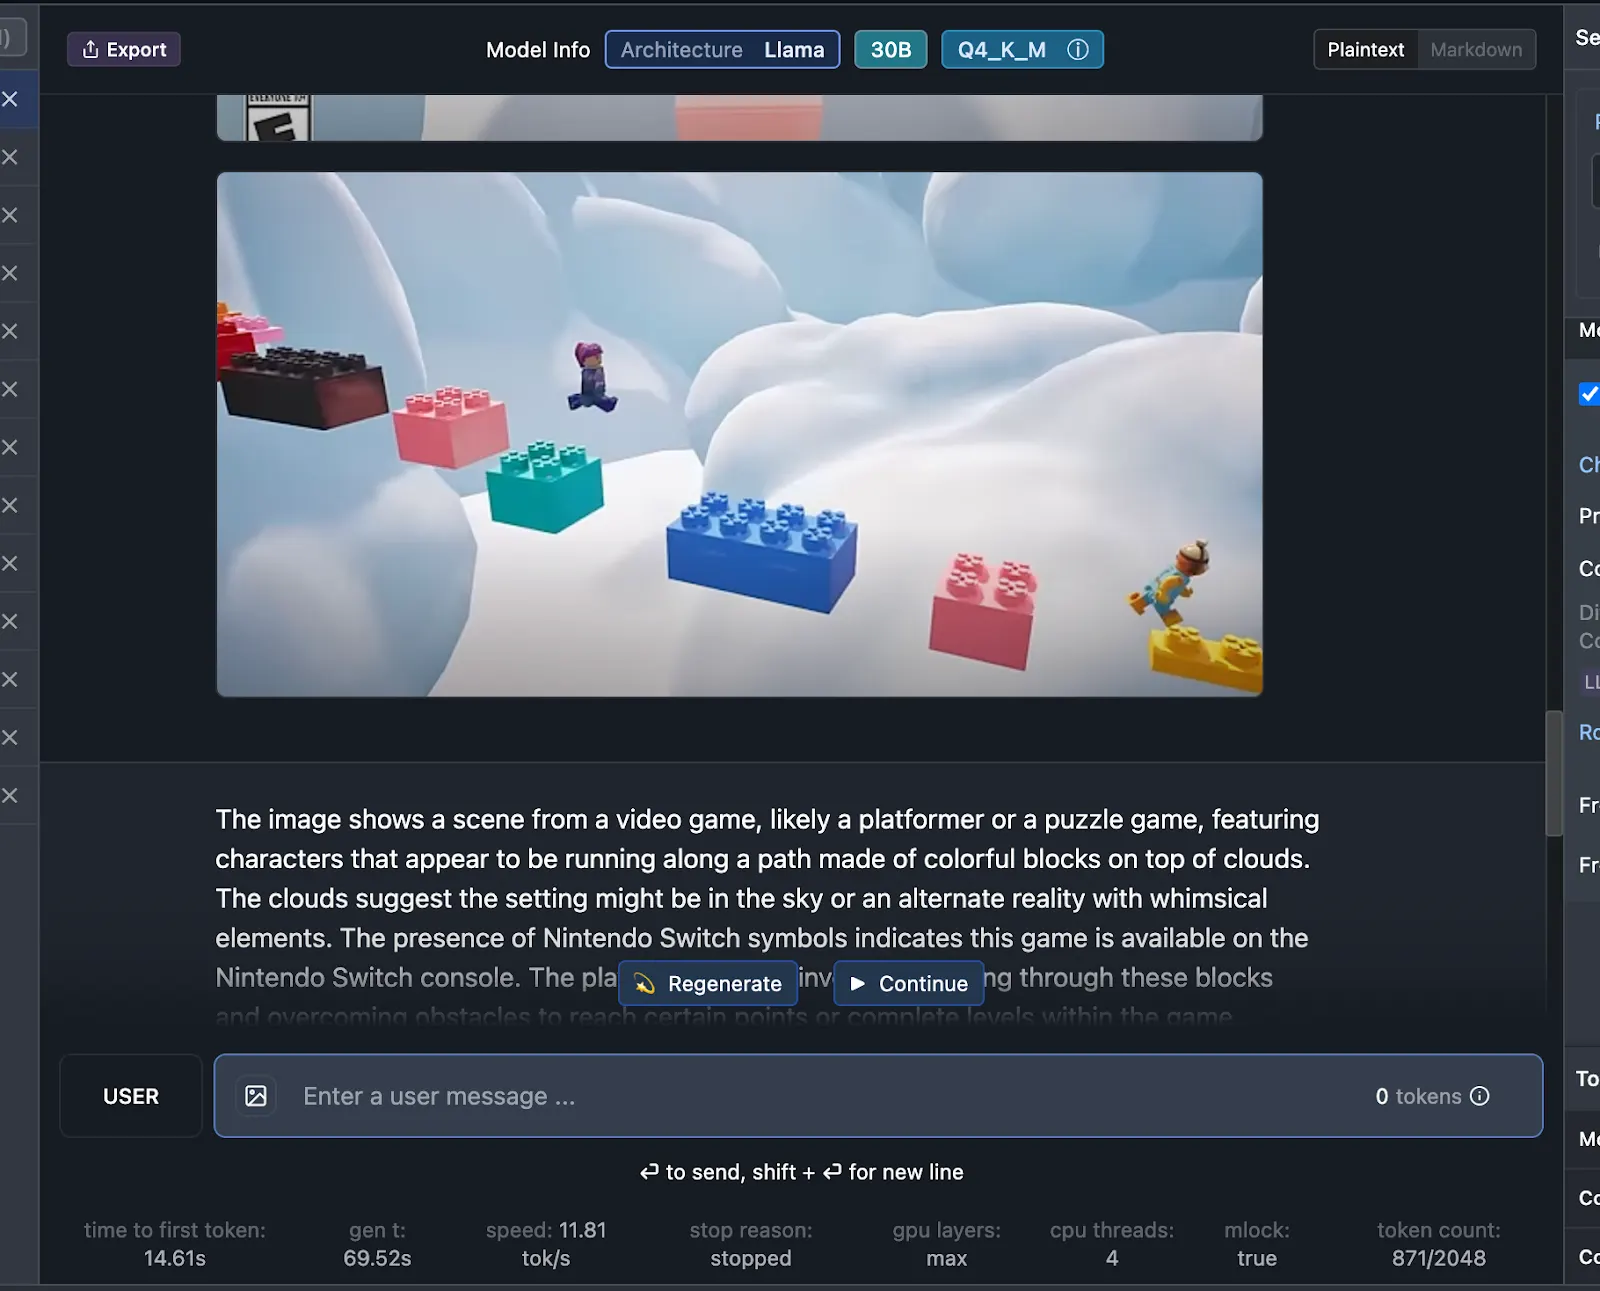Click Continue to extend the response
The width and height of the screenshot is (1600, 1291).
908,983
